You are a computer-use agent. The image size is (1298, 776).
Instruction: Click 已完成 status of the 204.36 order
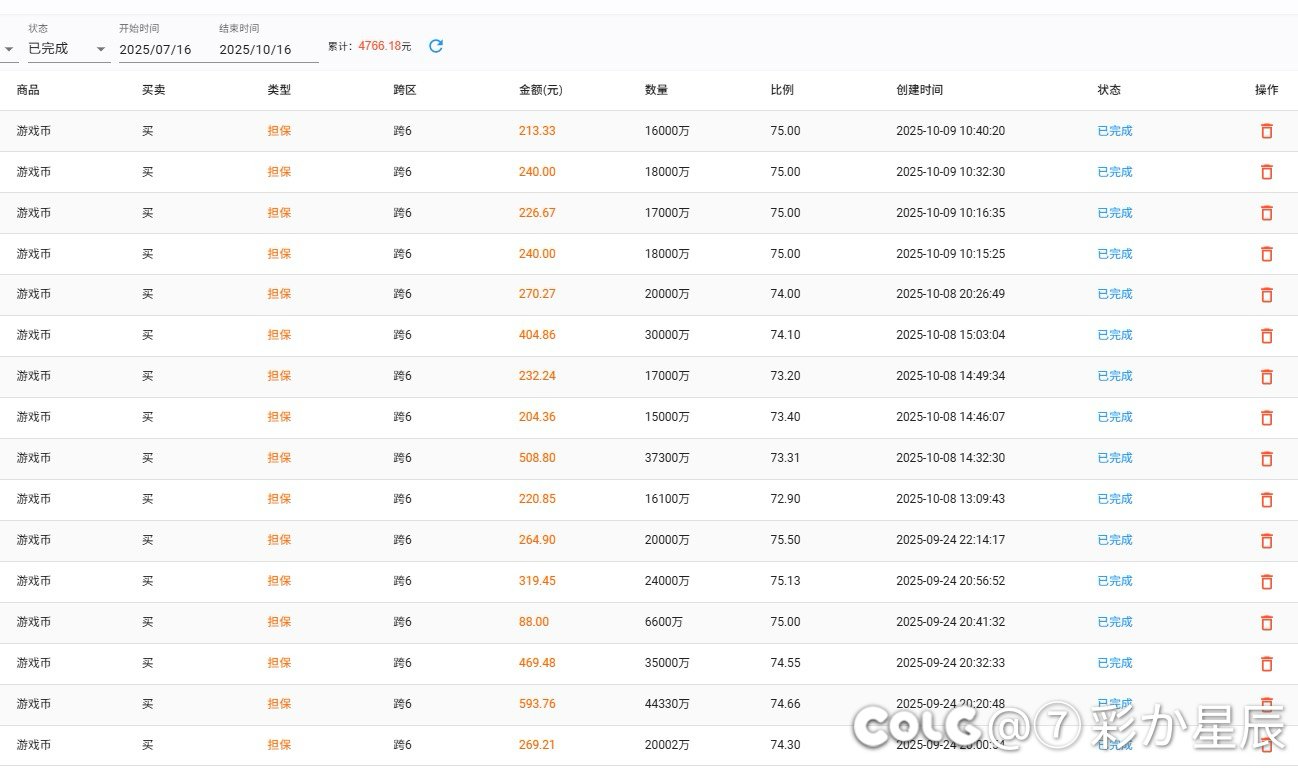click(1114, 417)
